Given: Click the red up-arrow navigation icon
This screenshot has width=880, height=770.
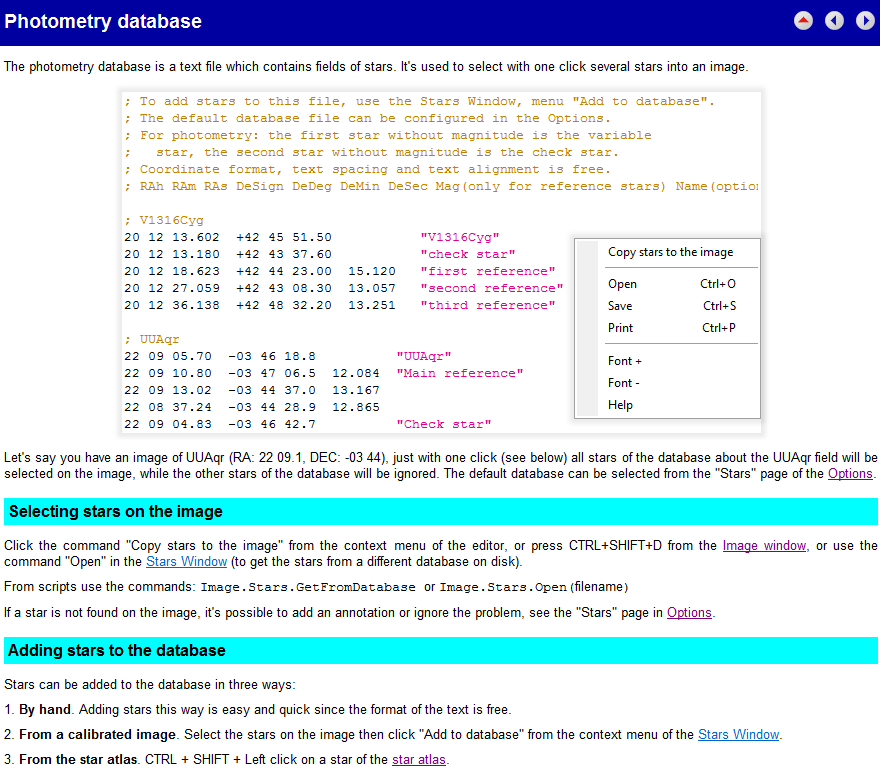Looking at the screenshot, I should (803, 21).
